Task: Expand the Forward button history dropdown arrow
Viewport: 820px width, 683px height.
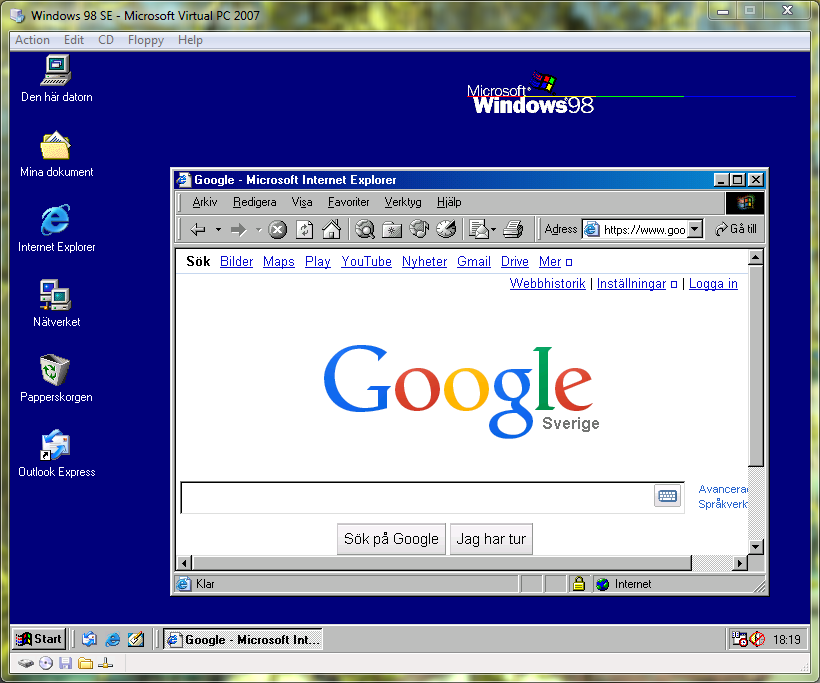Action: pyautogui.click(x=258, y=230)
